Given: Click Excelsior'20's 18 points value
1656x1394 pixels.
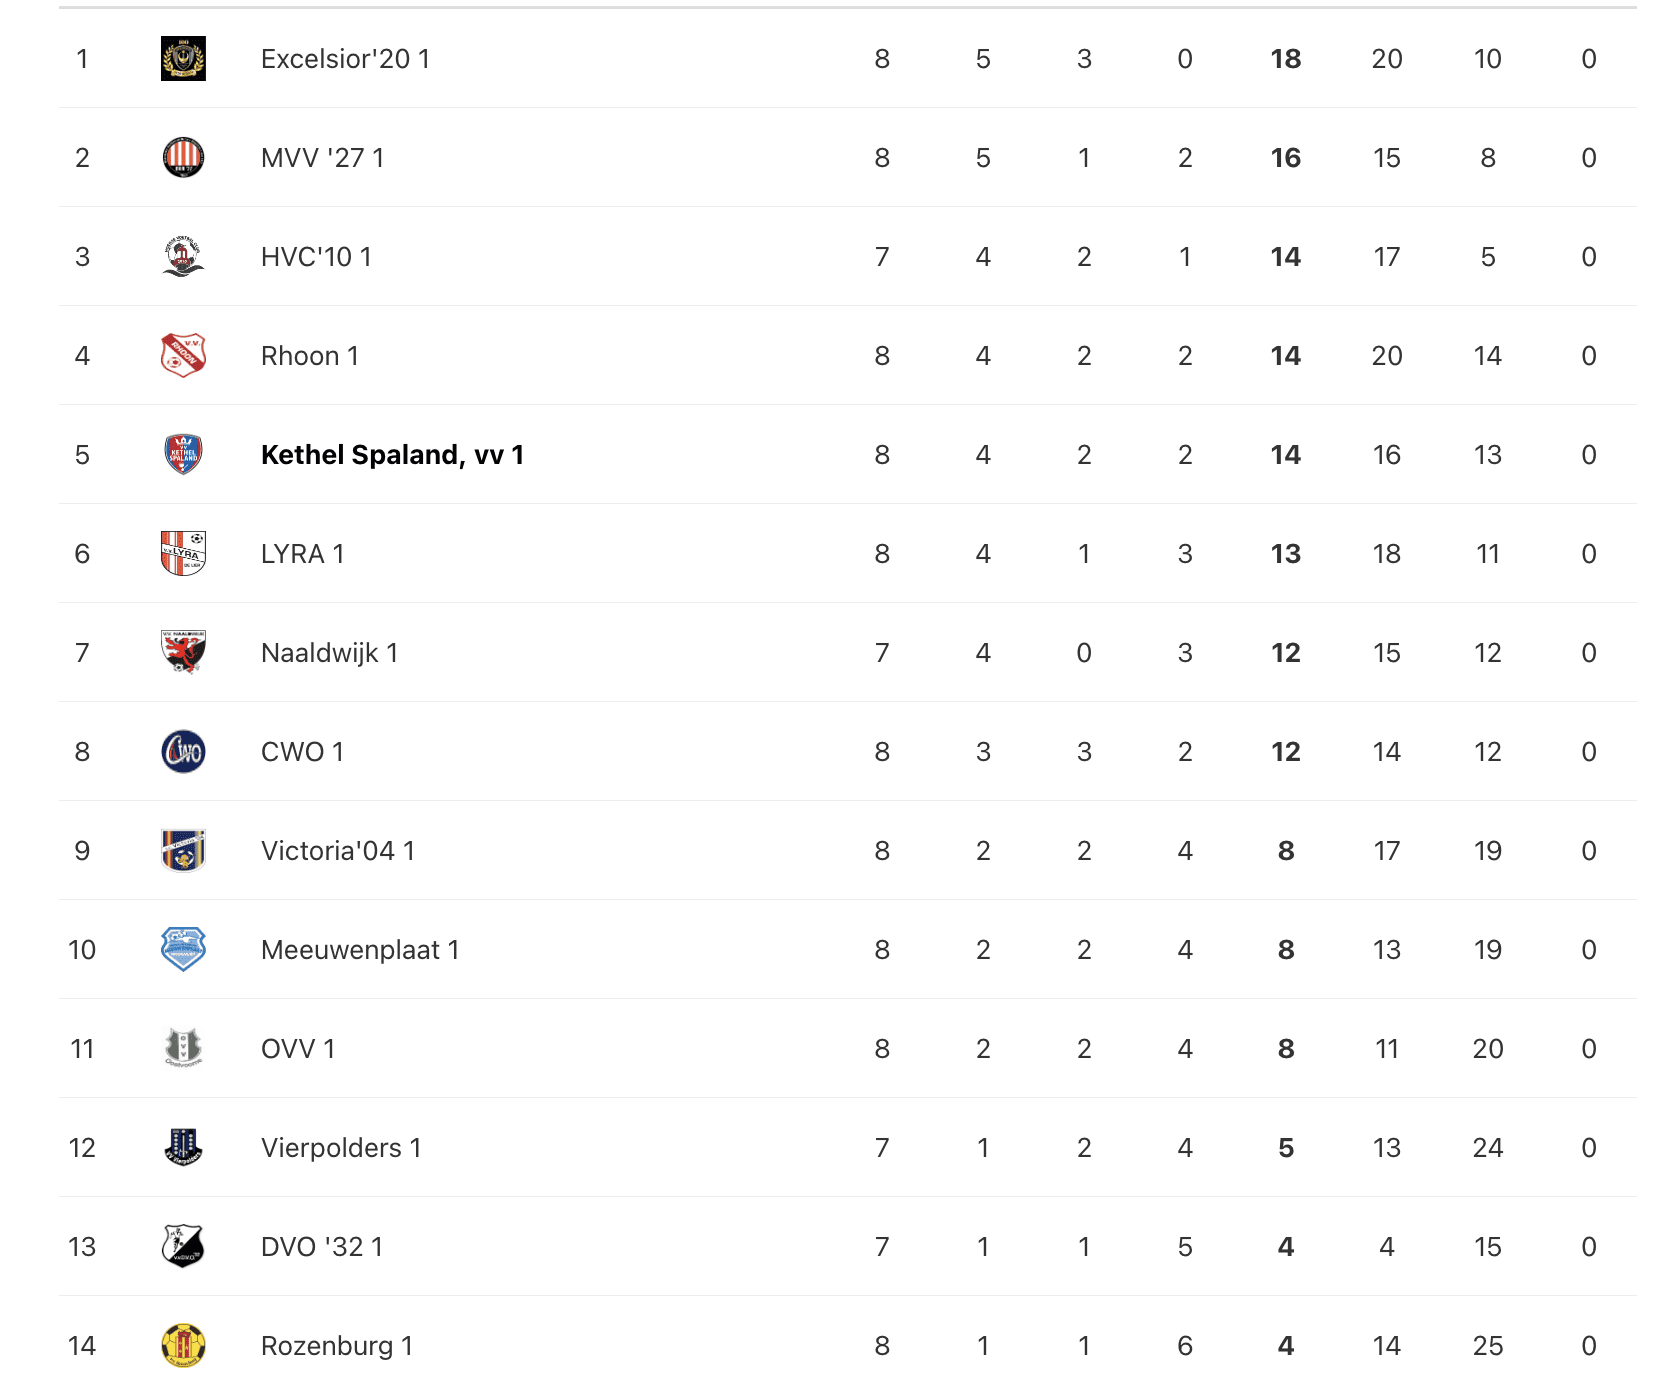Looking at the screenshot, I should [x=1285, y=59].
